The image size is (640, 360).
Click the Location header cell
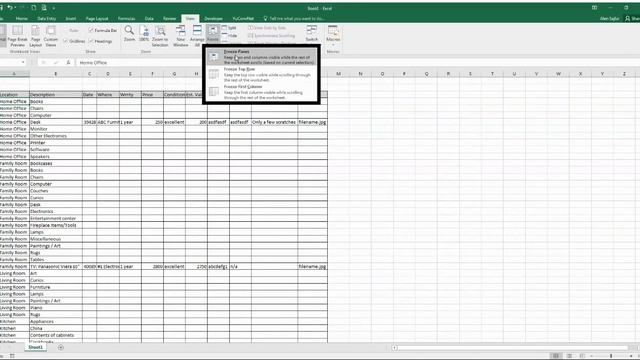[14, 95]
